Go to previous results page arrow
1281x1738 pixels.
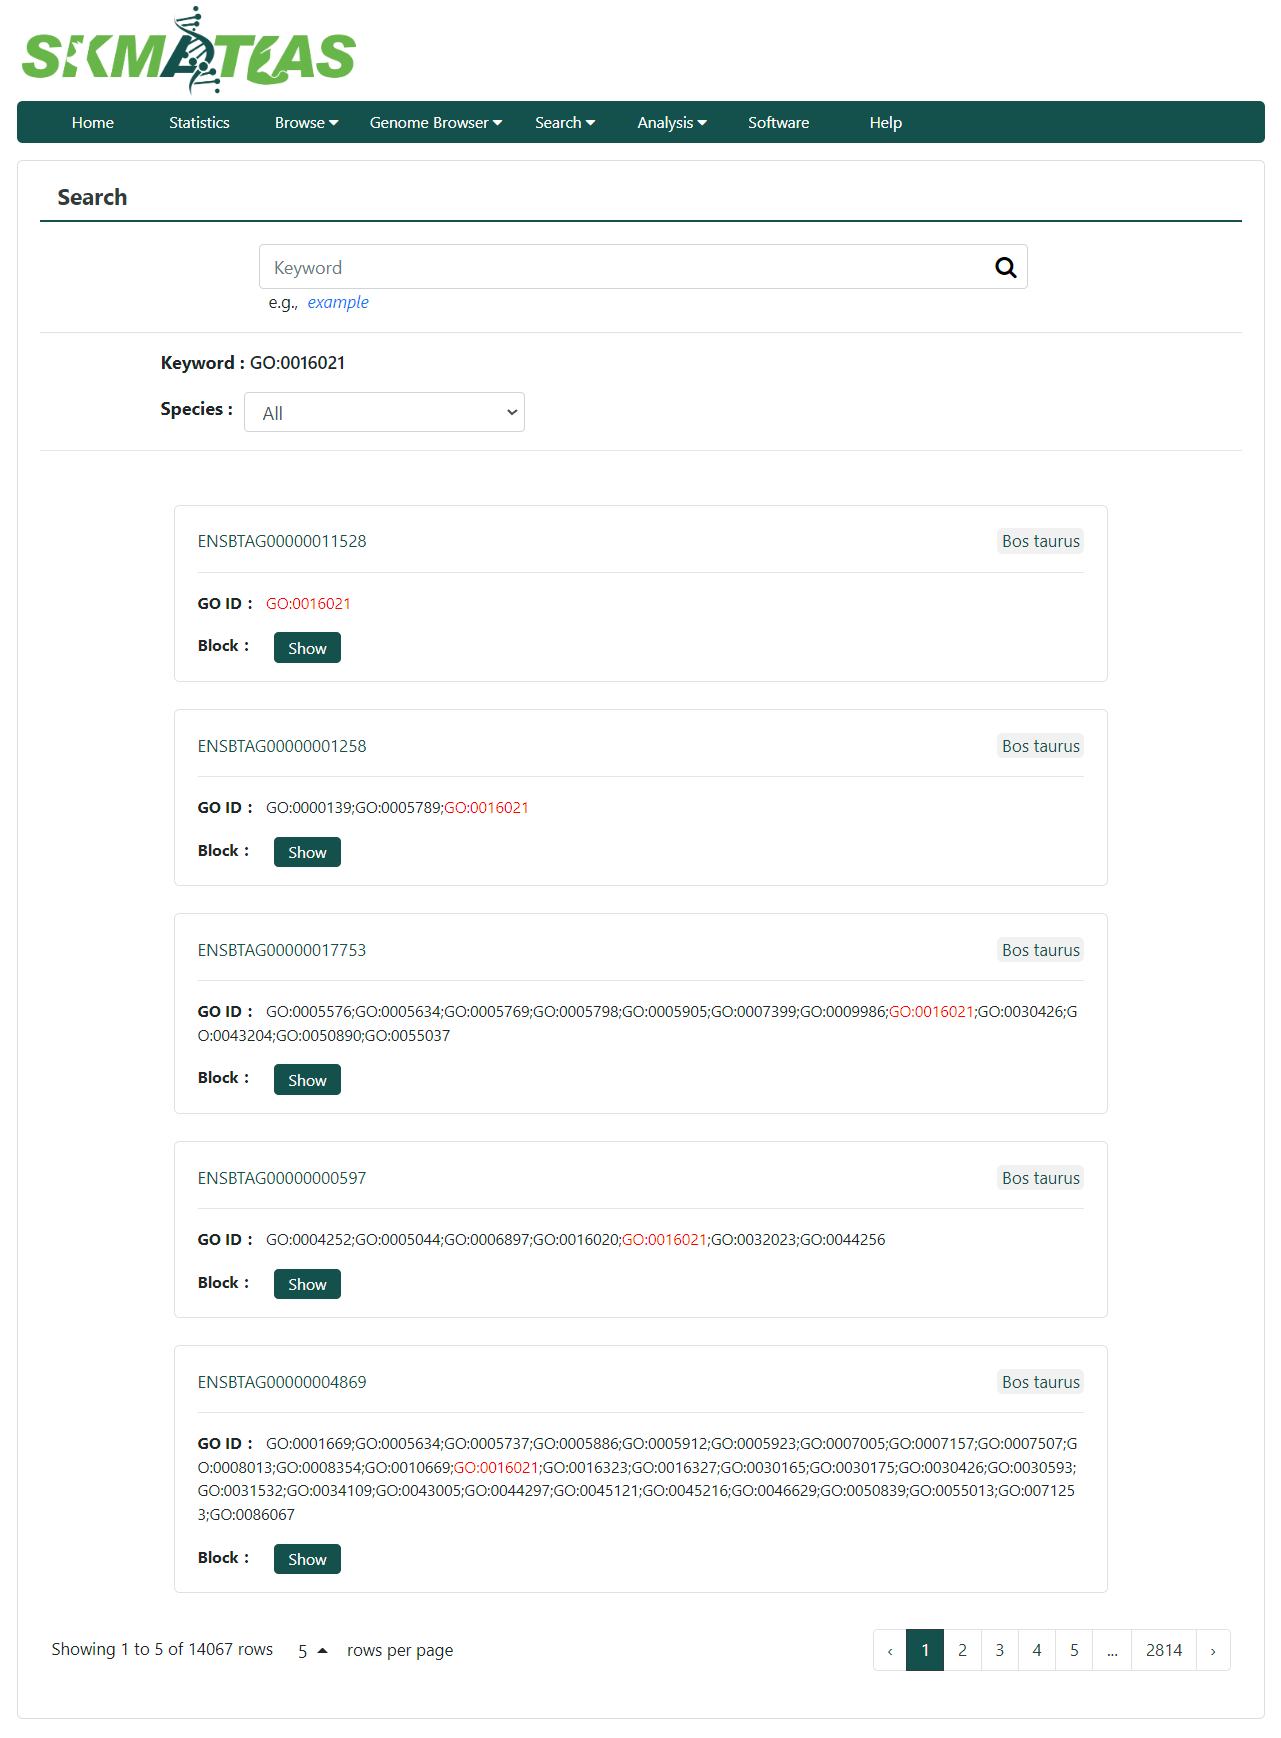pos(890,1650)
